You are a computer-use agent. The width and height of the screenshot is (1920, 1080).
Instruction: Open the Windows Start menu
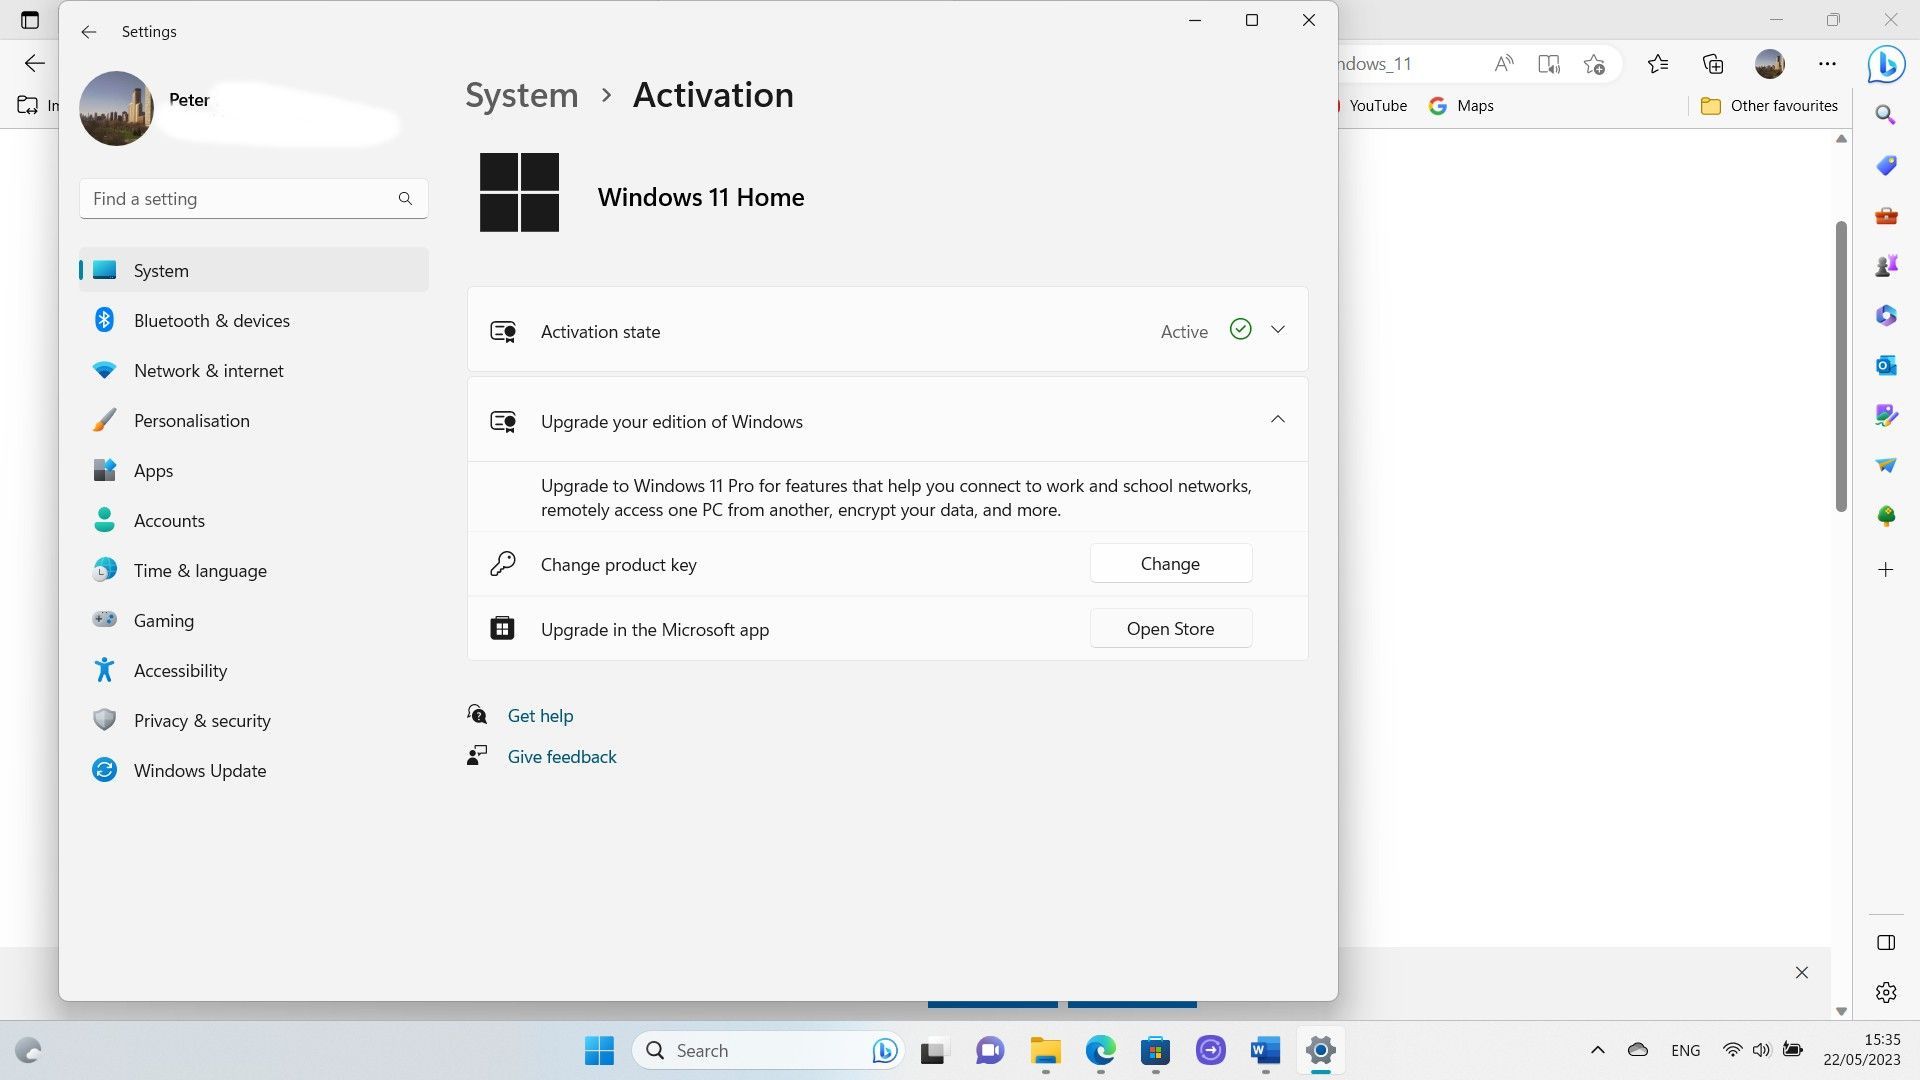pyautogui.click(x=599, y=1050)
